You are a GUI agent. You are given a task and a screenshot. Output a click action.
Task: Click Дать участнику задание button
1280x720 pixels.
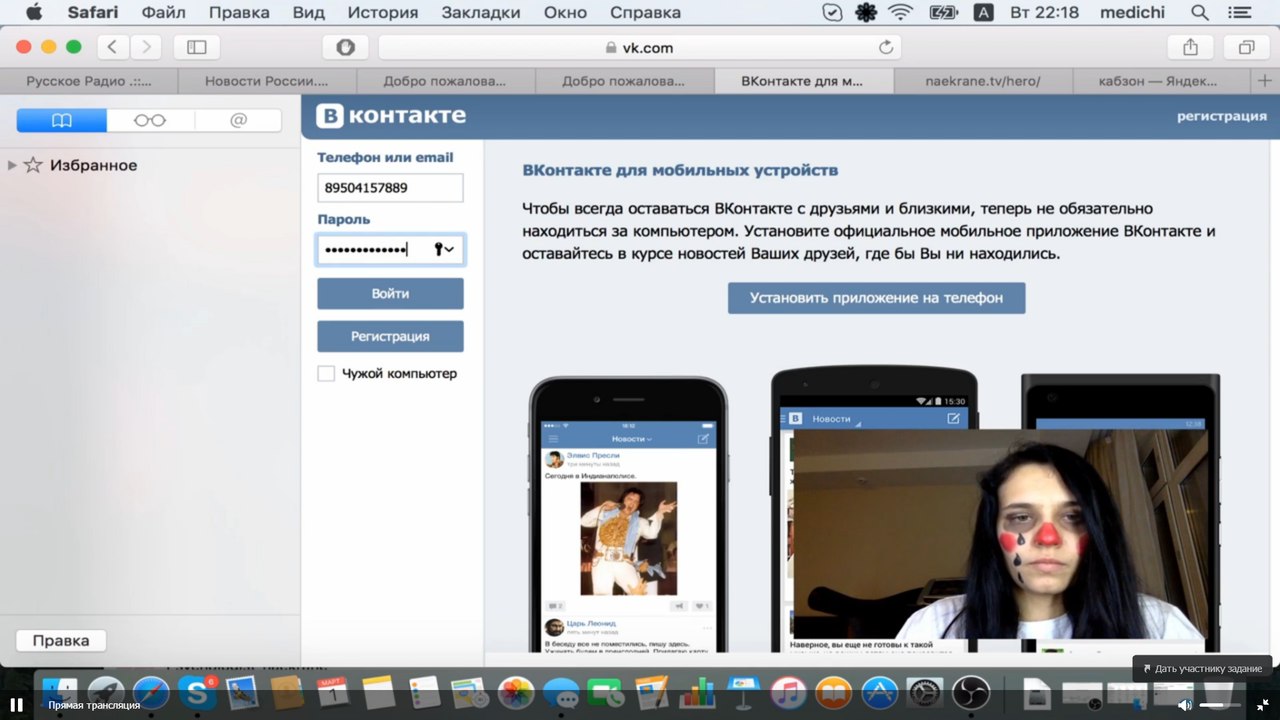click(1202, 668)
